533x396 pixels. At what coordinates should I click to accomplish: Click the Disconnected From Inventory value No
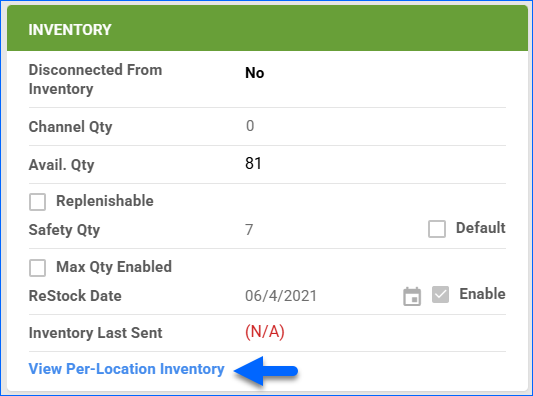[x=255, y=73]
